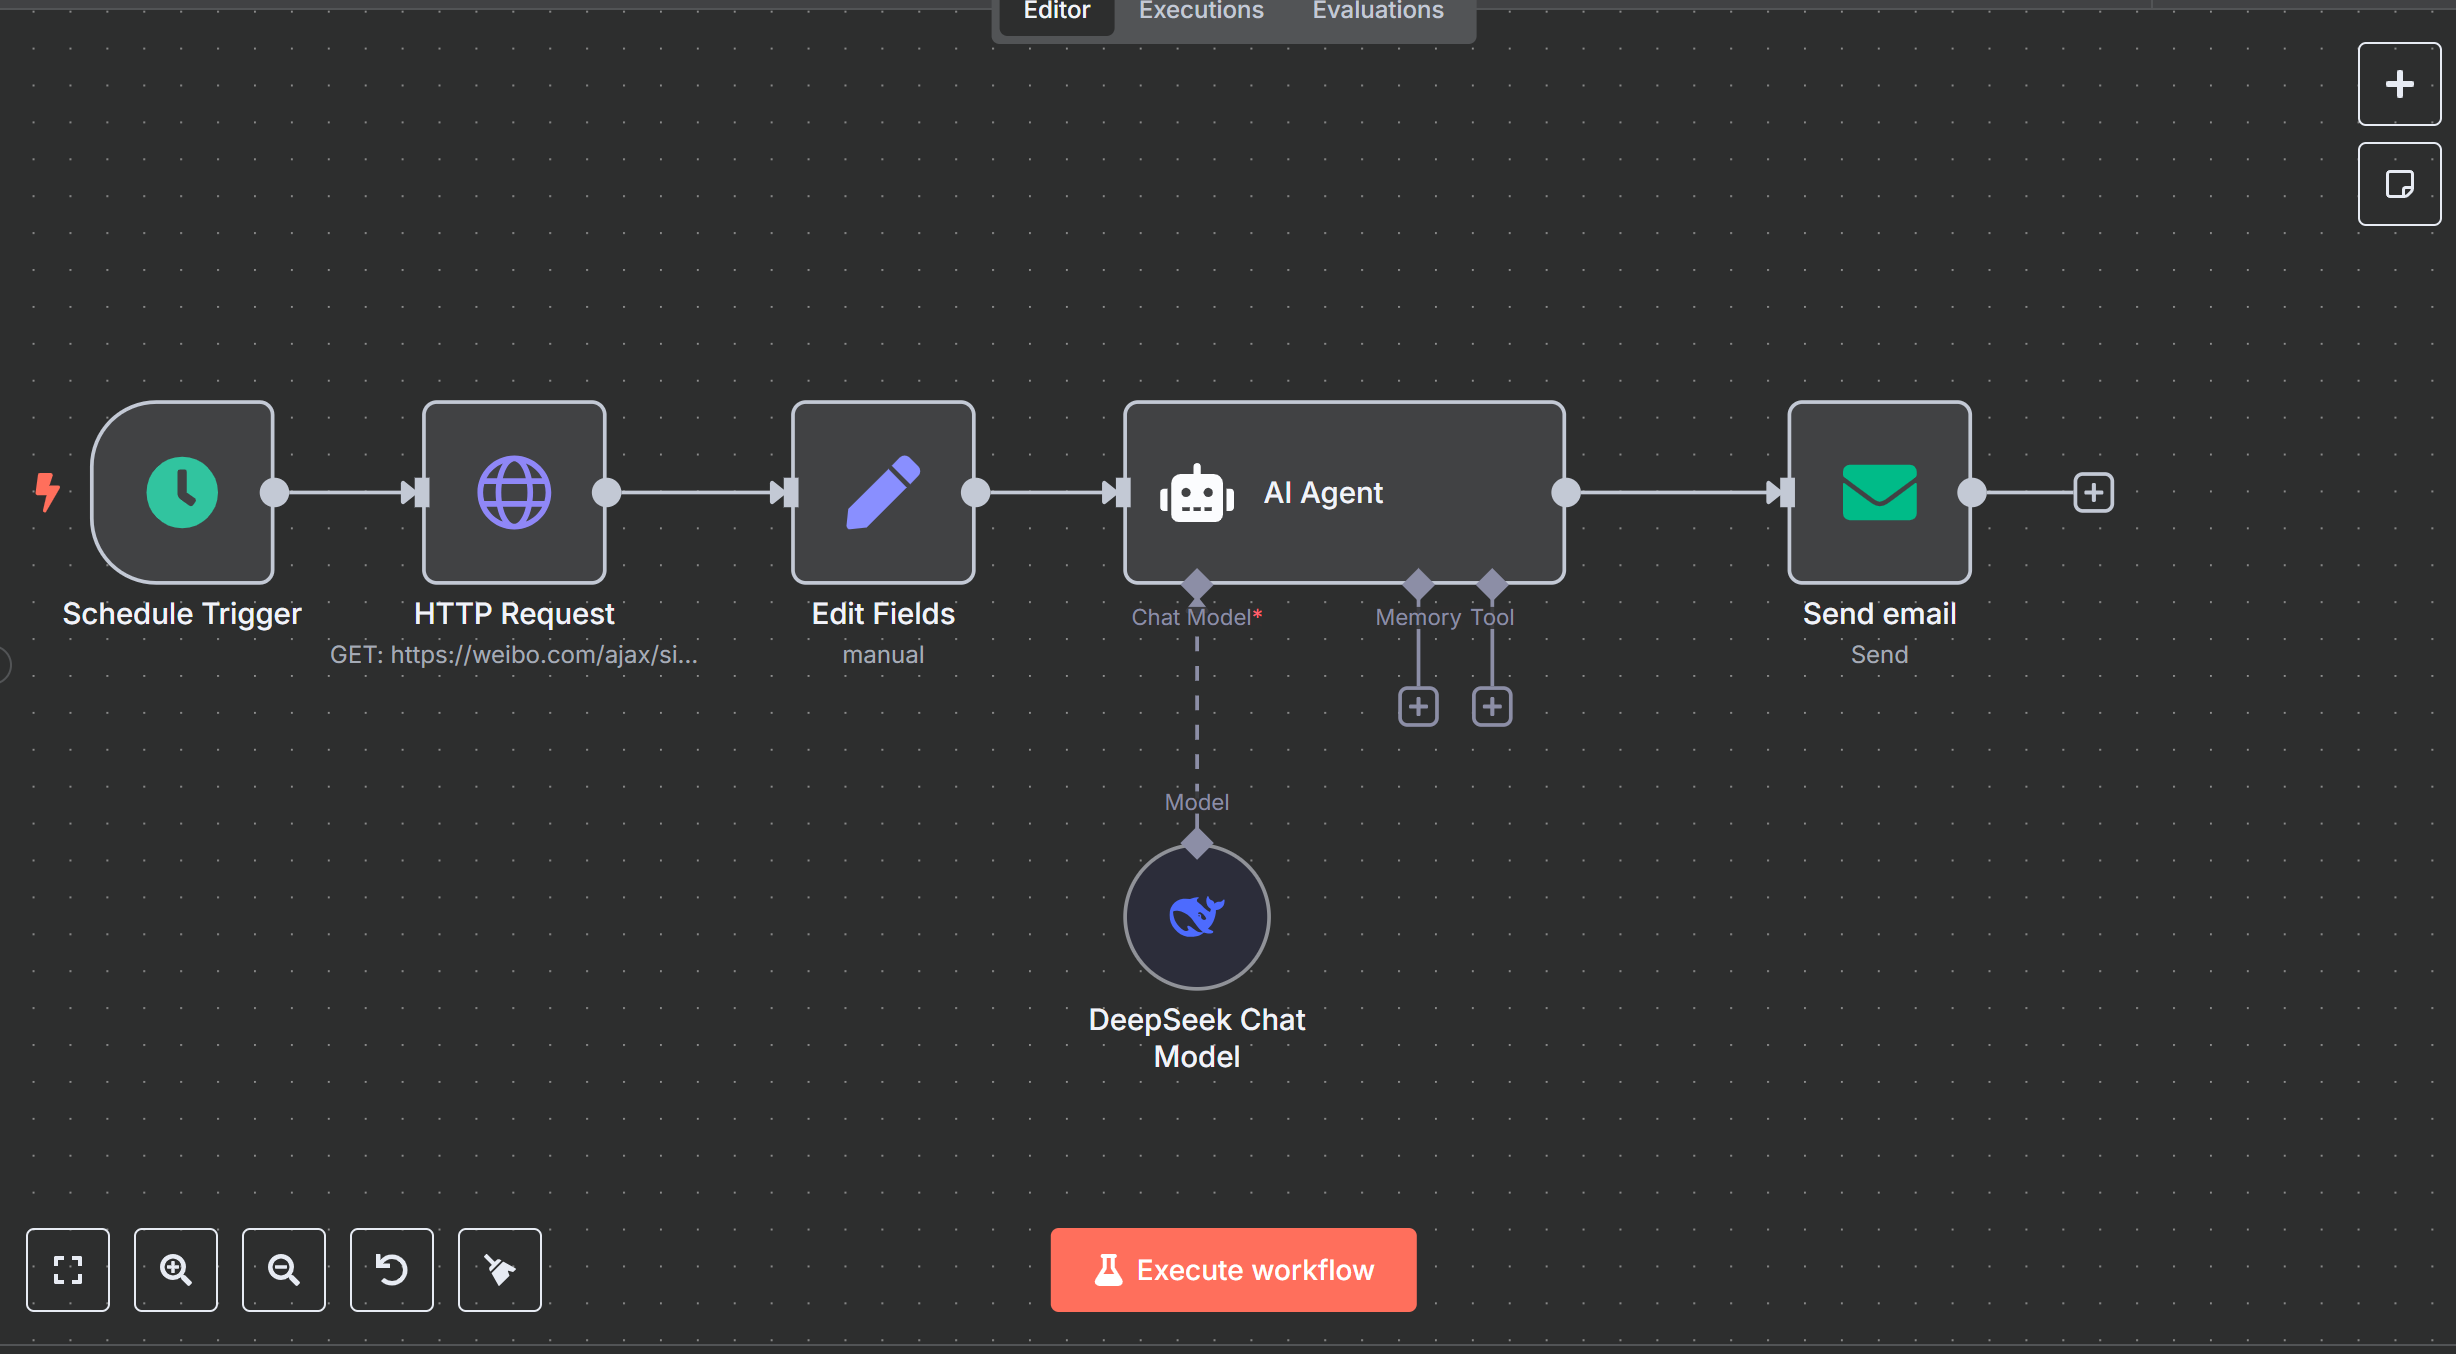Click the "Send" subtitle under Send email
Screen dimensions: 2456x1354
pos(1879,655)
